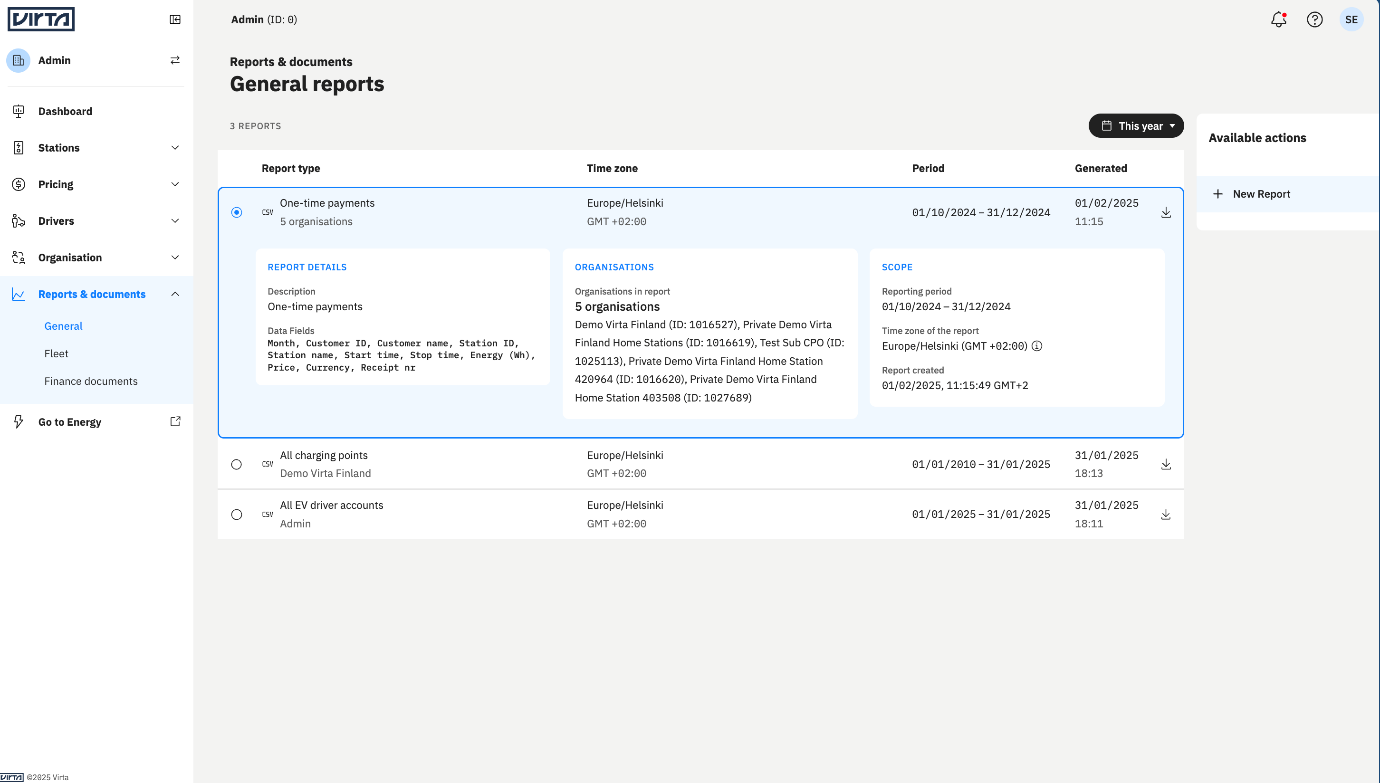This screenshot has width=1380, height=783.
Task: Click the Pricing dollar icon
Action: pyautogui.click(x=18, y=184)
